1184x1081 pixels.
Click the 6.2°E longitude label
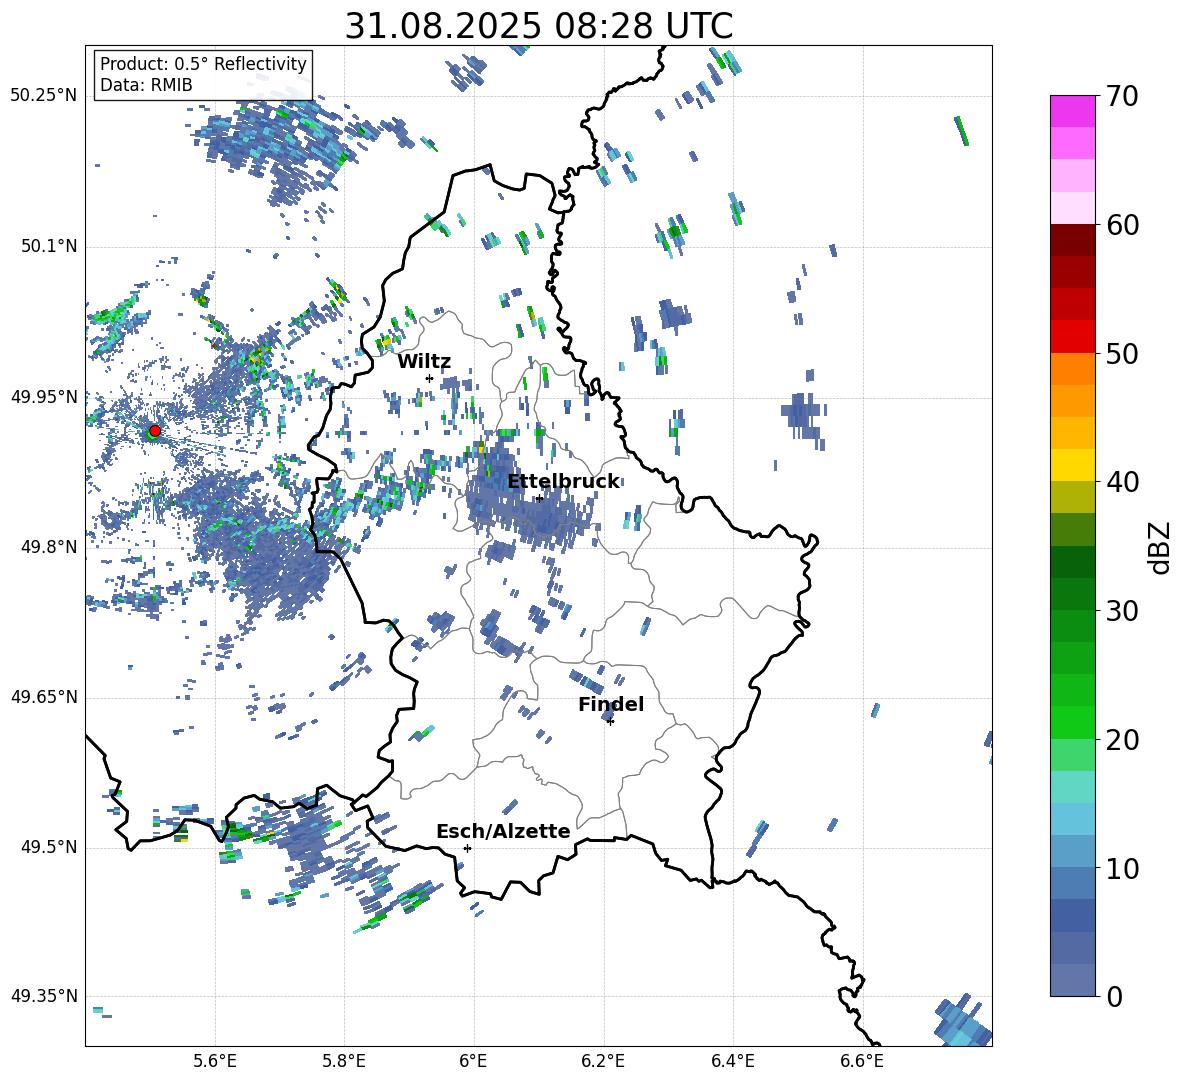tap(603, 1061)
